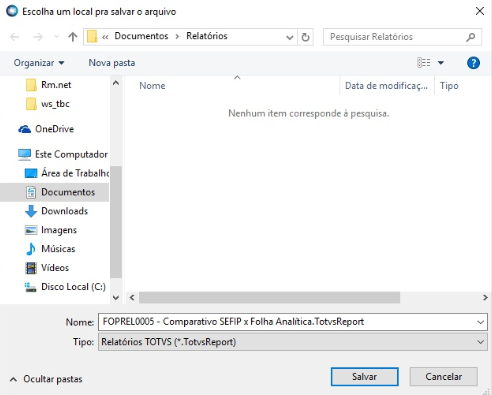Open help with the question mark icon

473,63
